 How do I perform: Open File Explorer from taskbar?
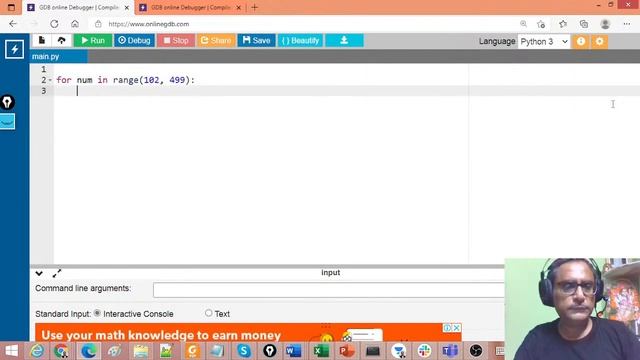141,351
